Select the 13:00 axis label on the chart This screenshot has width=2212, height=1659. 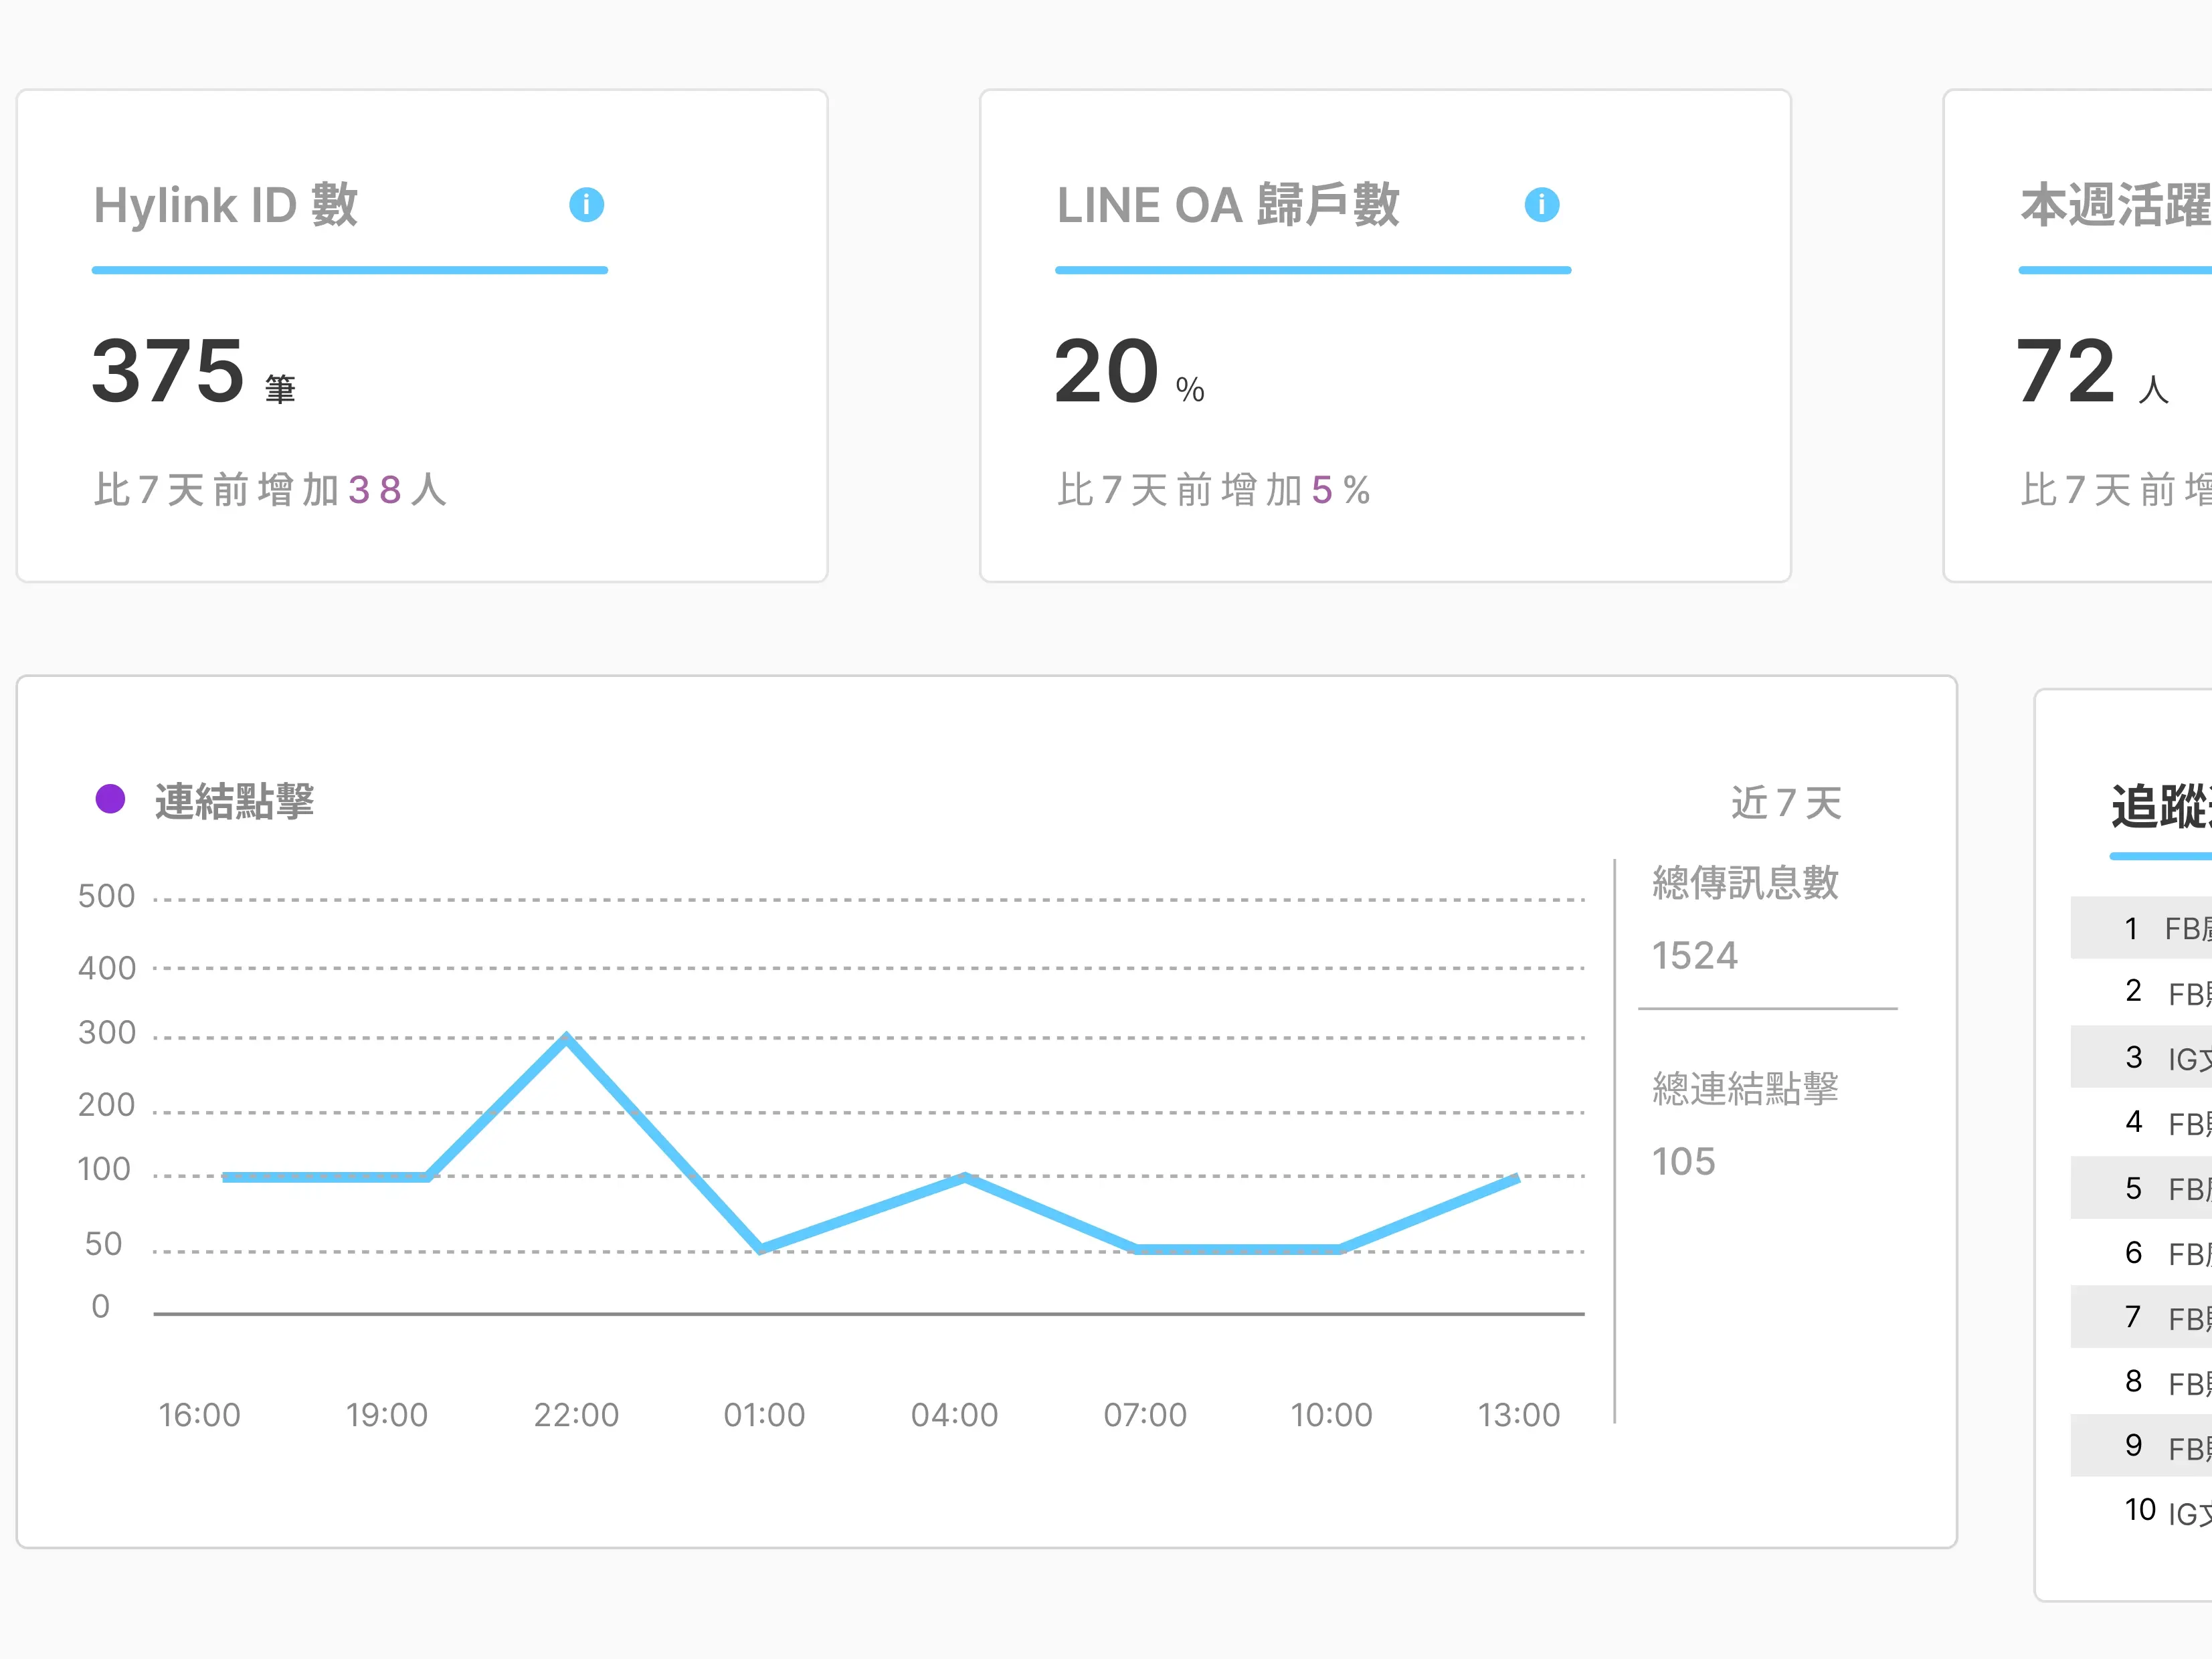tap(1521, 1415)
